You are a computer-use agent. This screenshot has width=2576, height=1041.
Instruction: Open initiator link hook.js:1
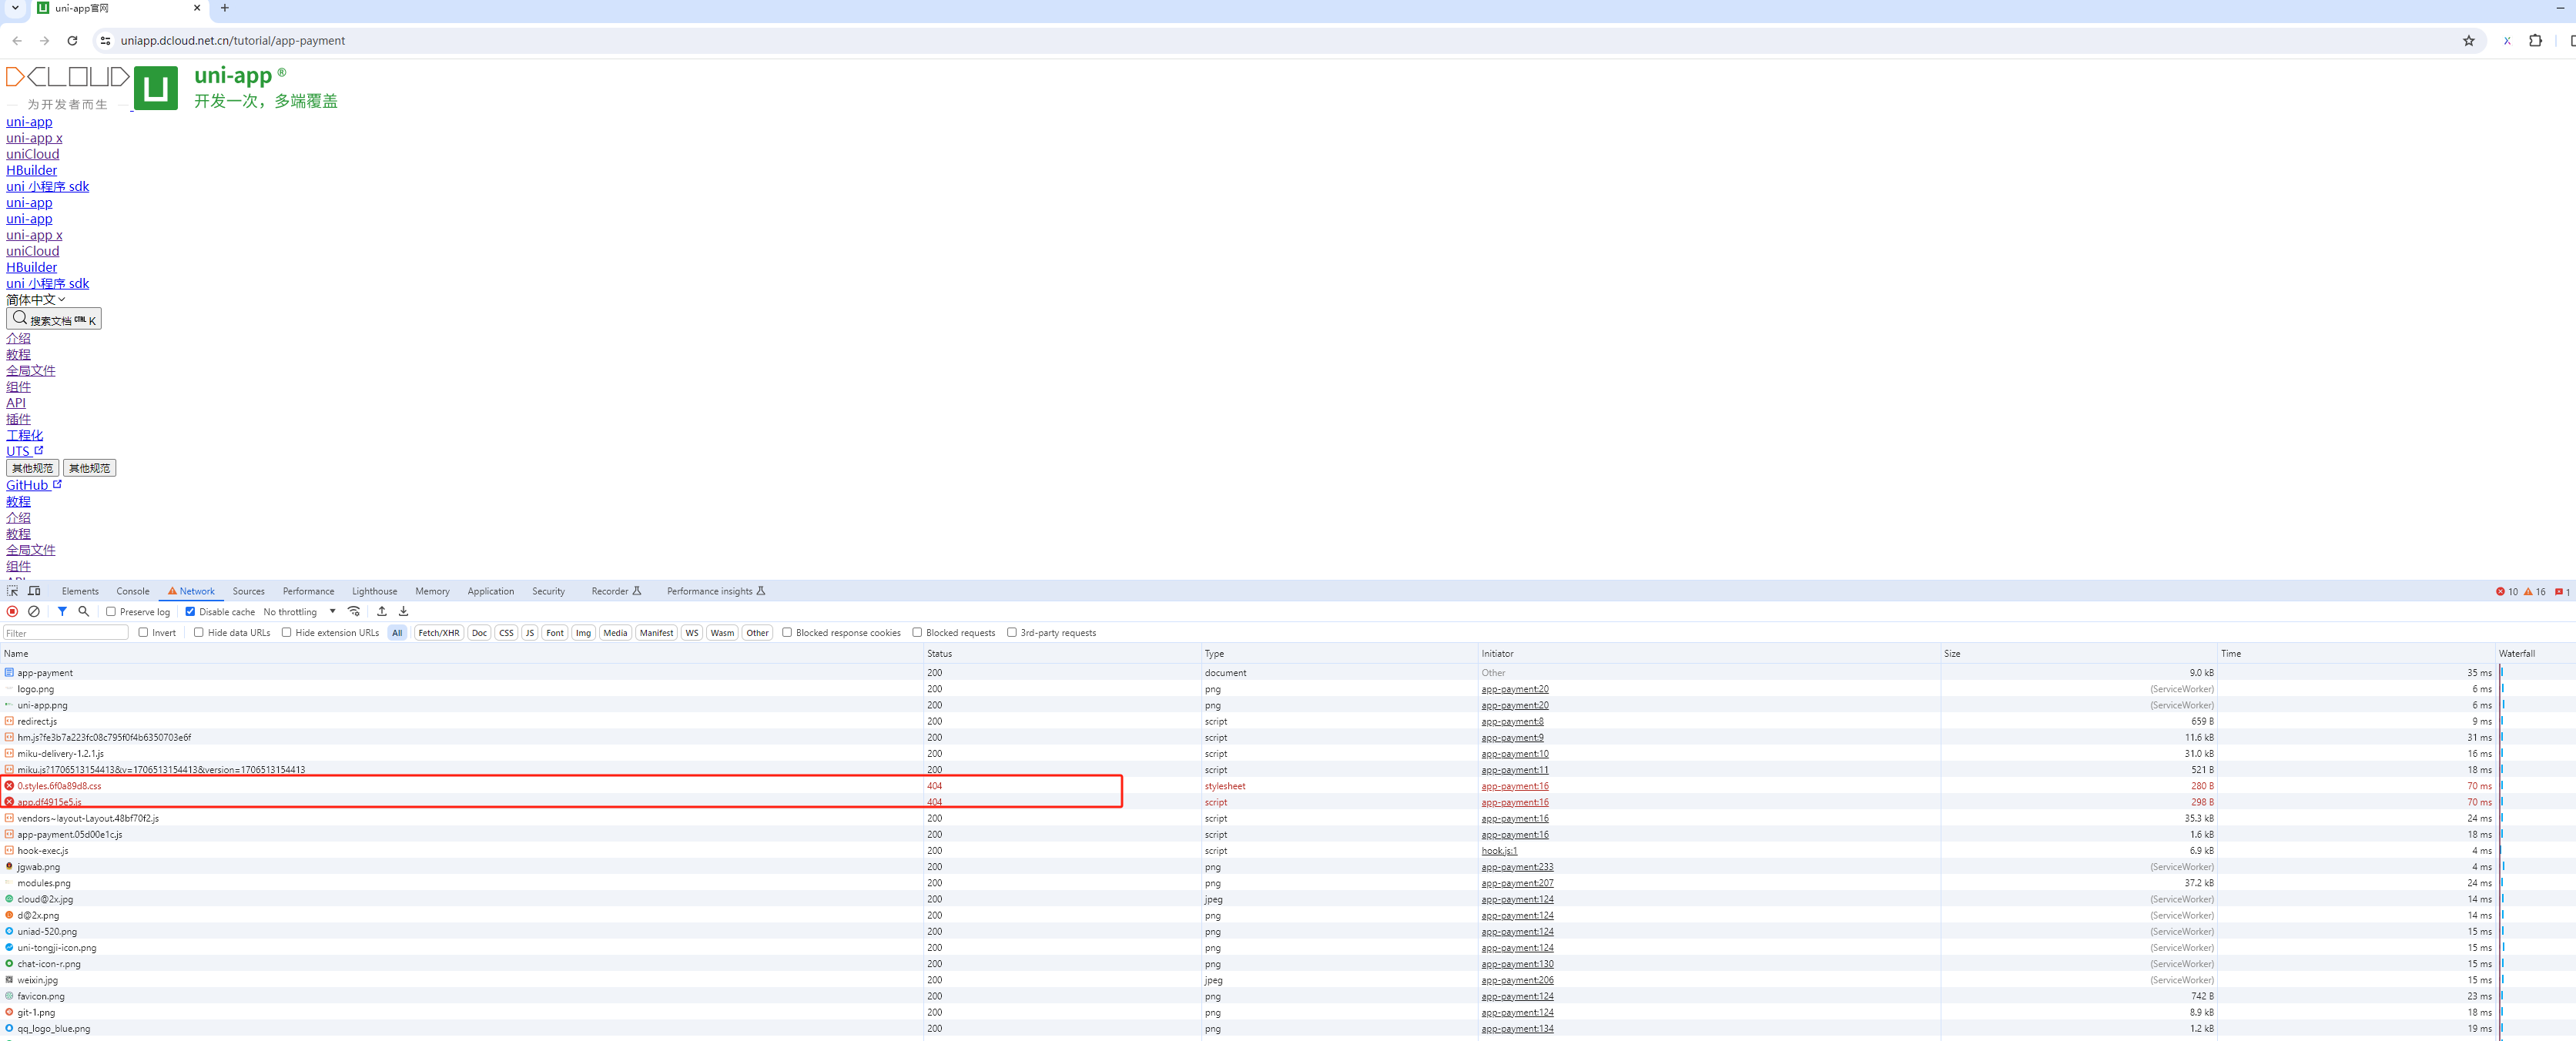click(x=1499, y=851)
